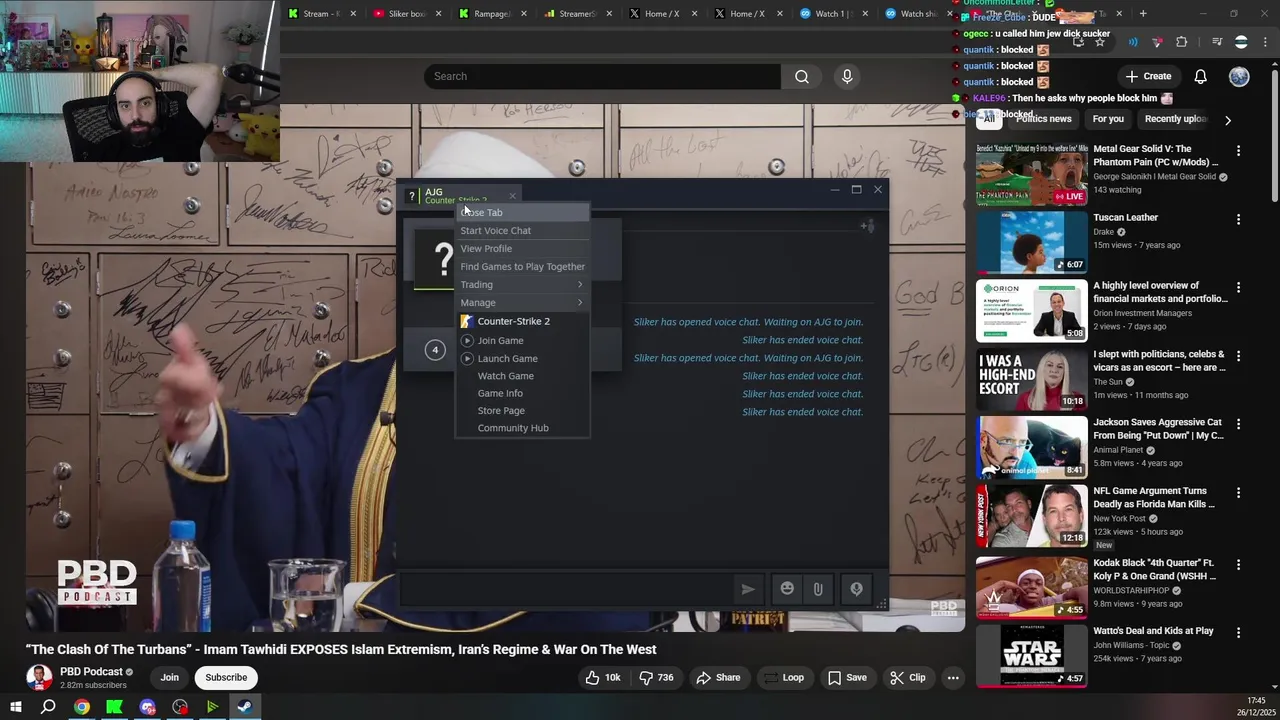Click the Counter-Strike 2 game icon in menu
The height and width of the screenshot is (720, 1280).
pyautogui.click(x=467, y=321)
